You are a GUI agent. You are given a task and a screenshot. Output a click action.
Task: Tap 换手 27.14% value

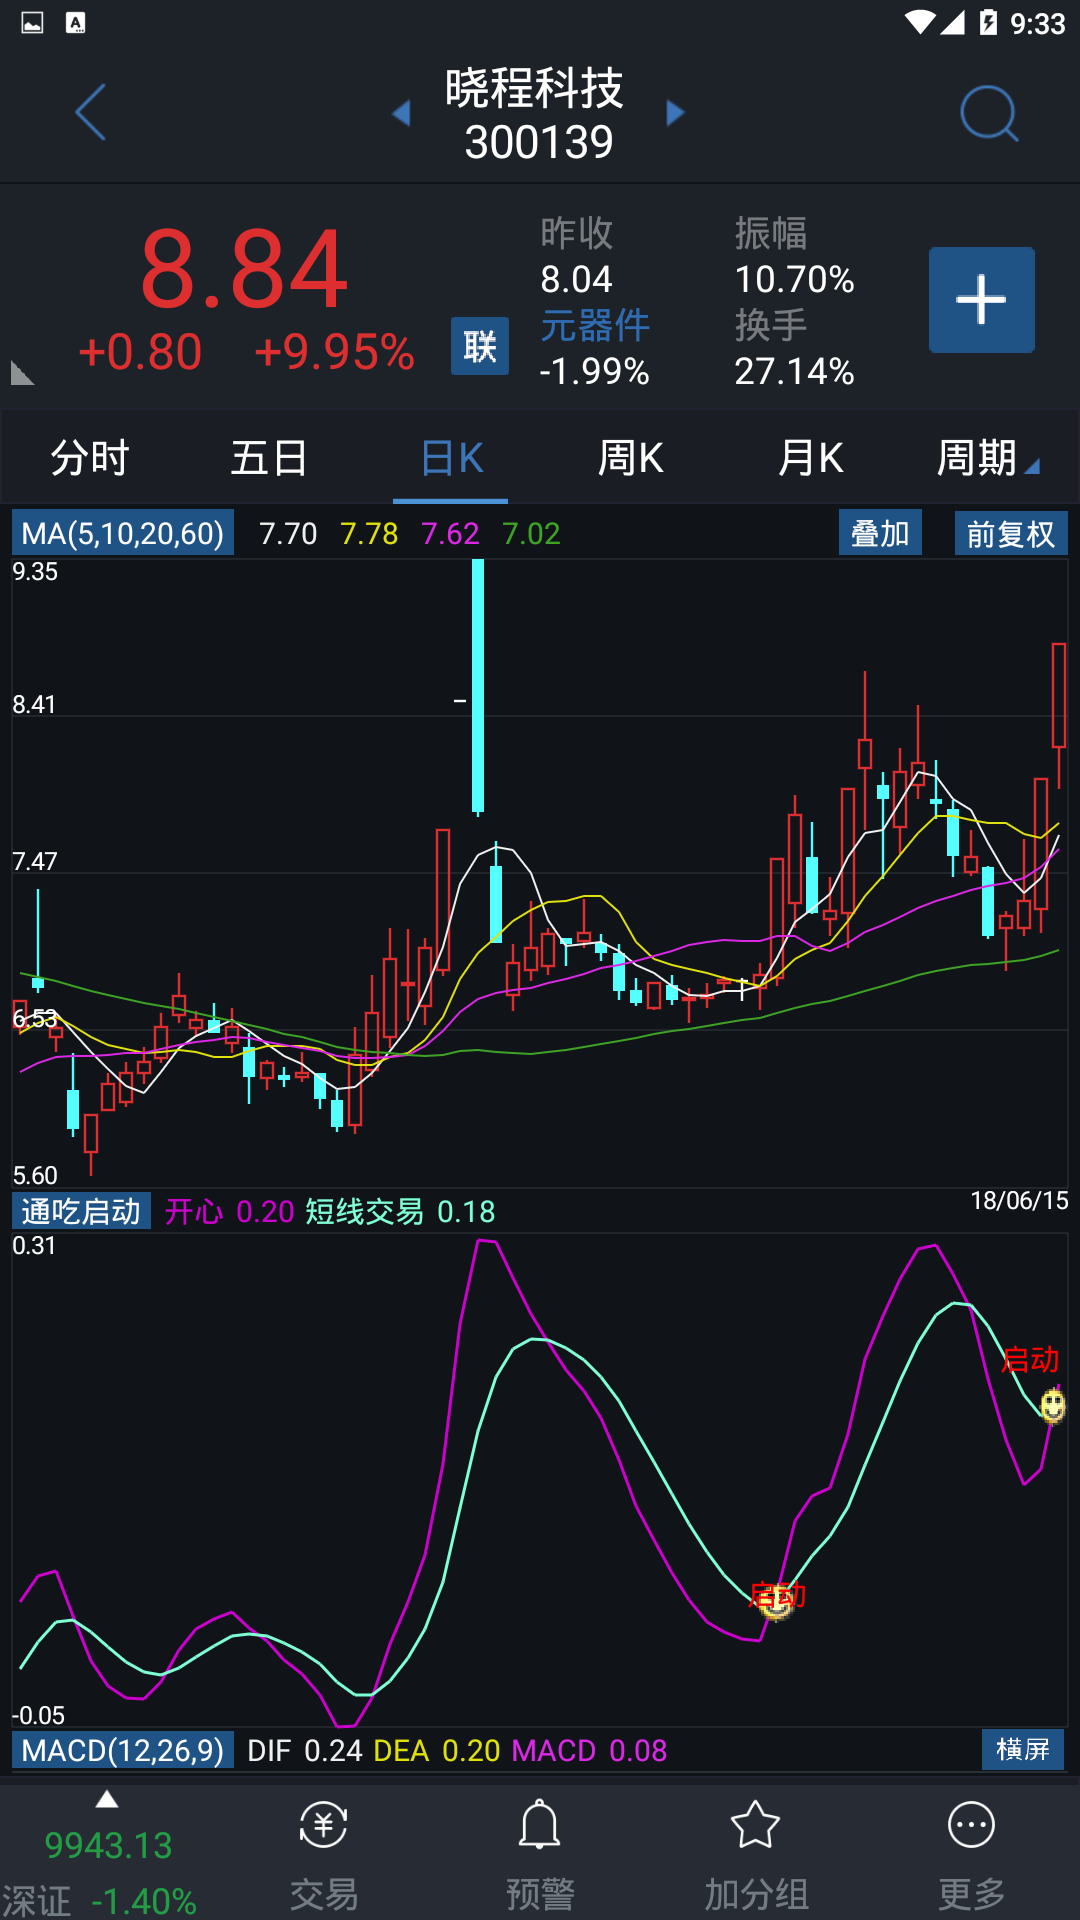click(794, 372)
